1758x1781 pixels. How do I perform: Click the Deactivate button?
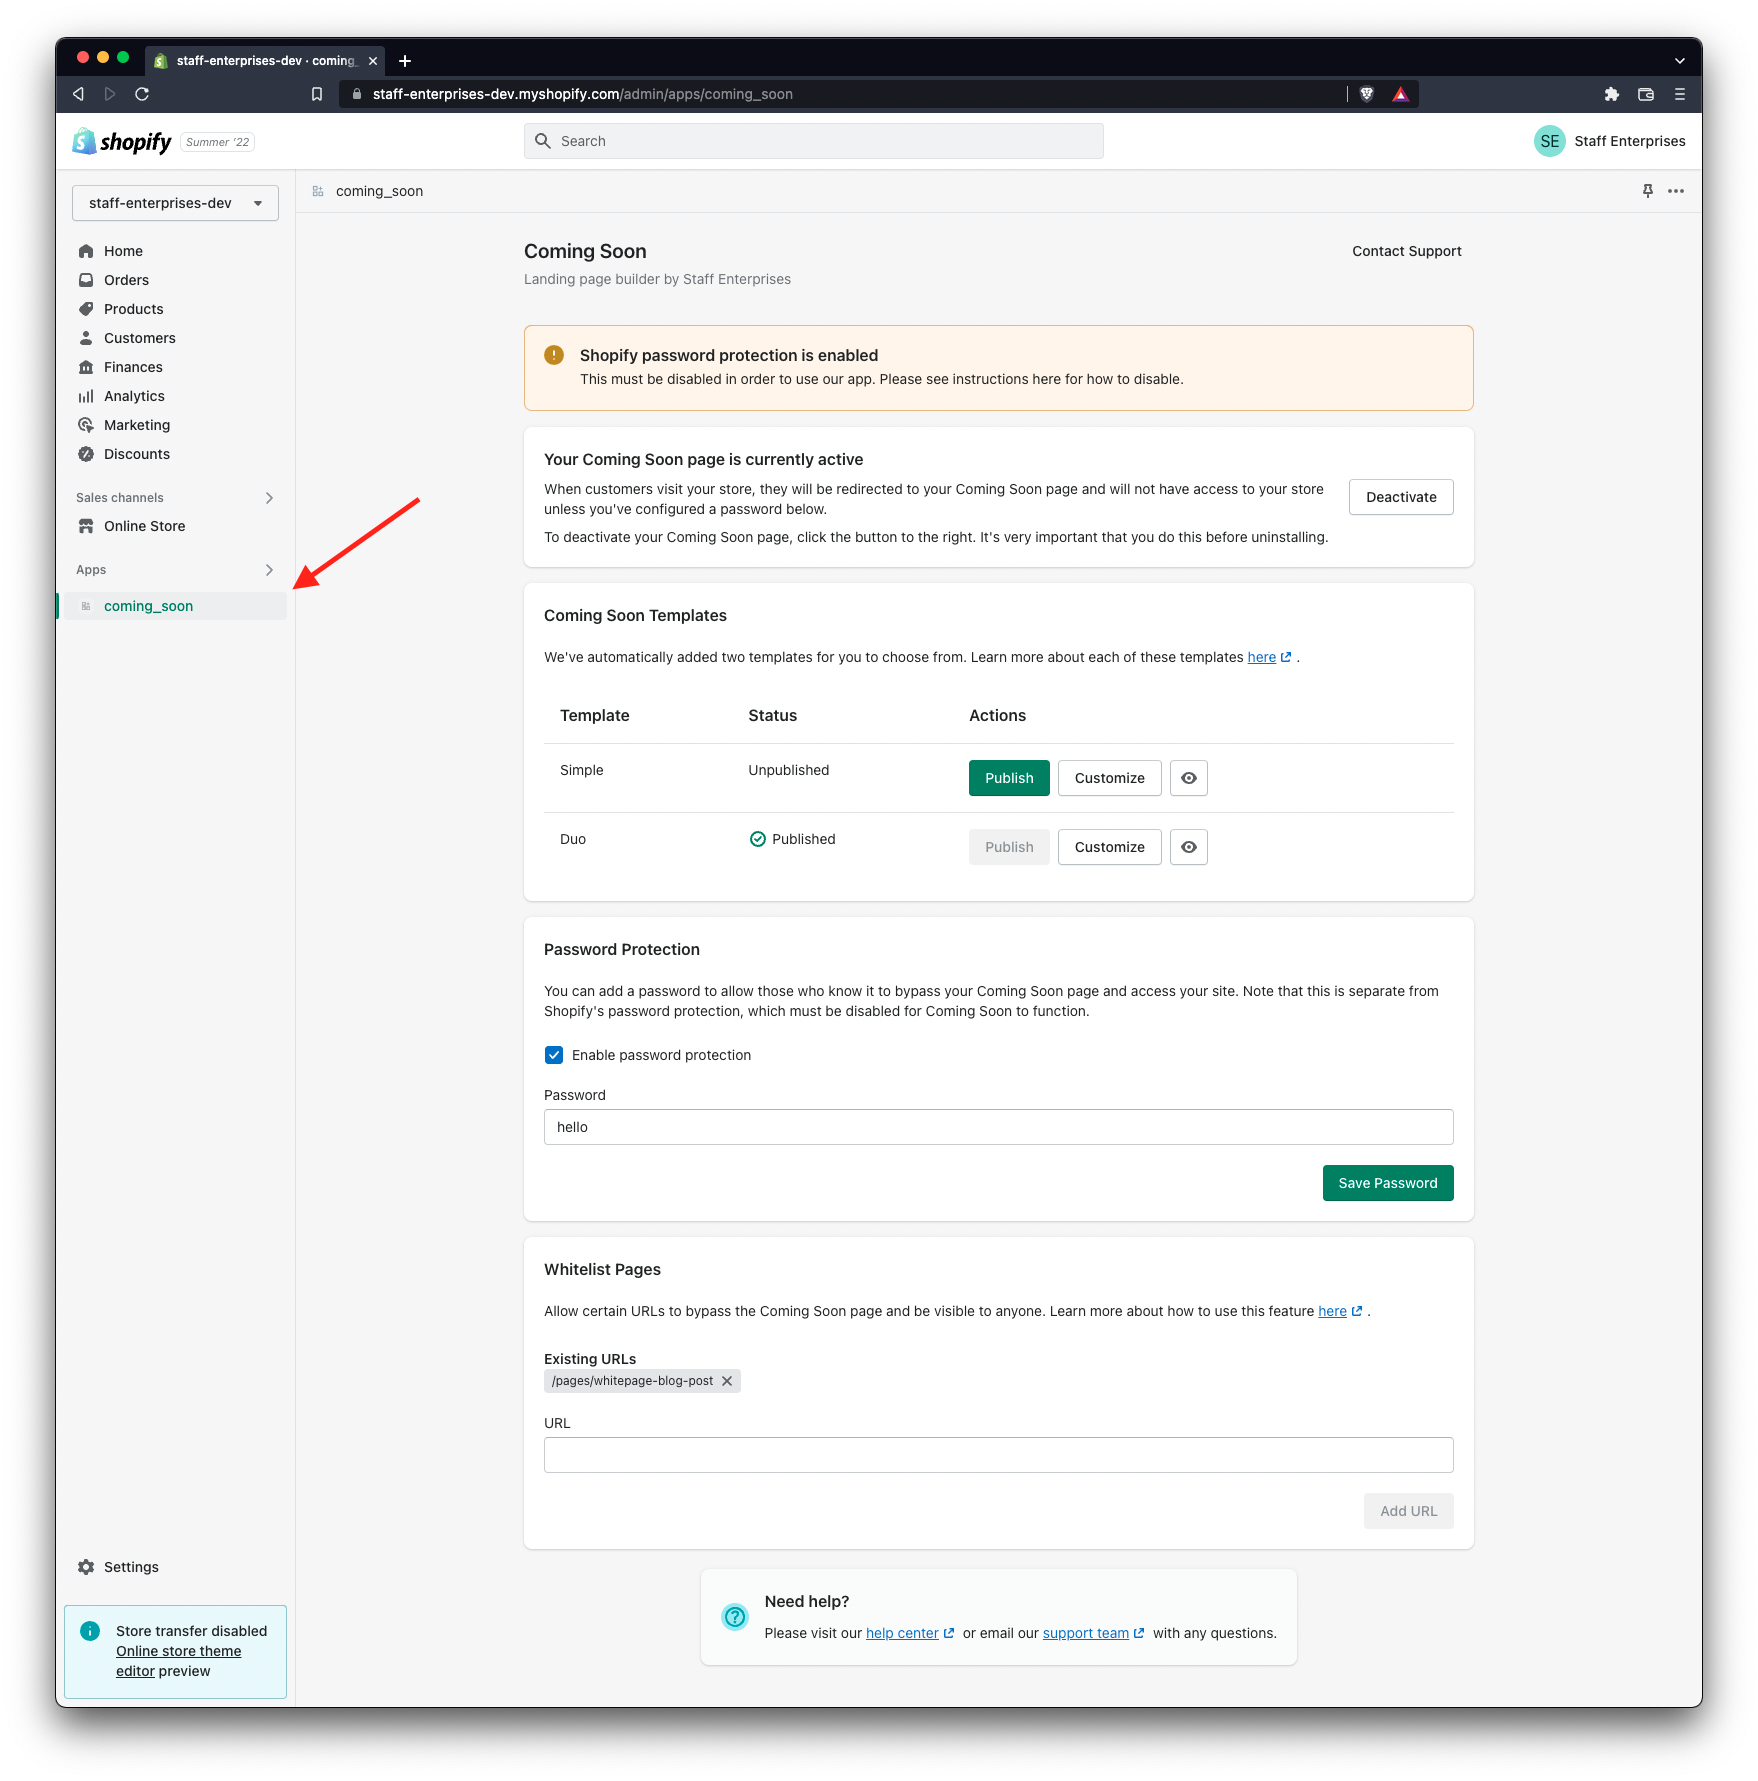[1400, 497]
